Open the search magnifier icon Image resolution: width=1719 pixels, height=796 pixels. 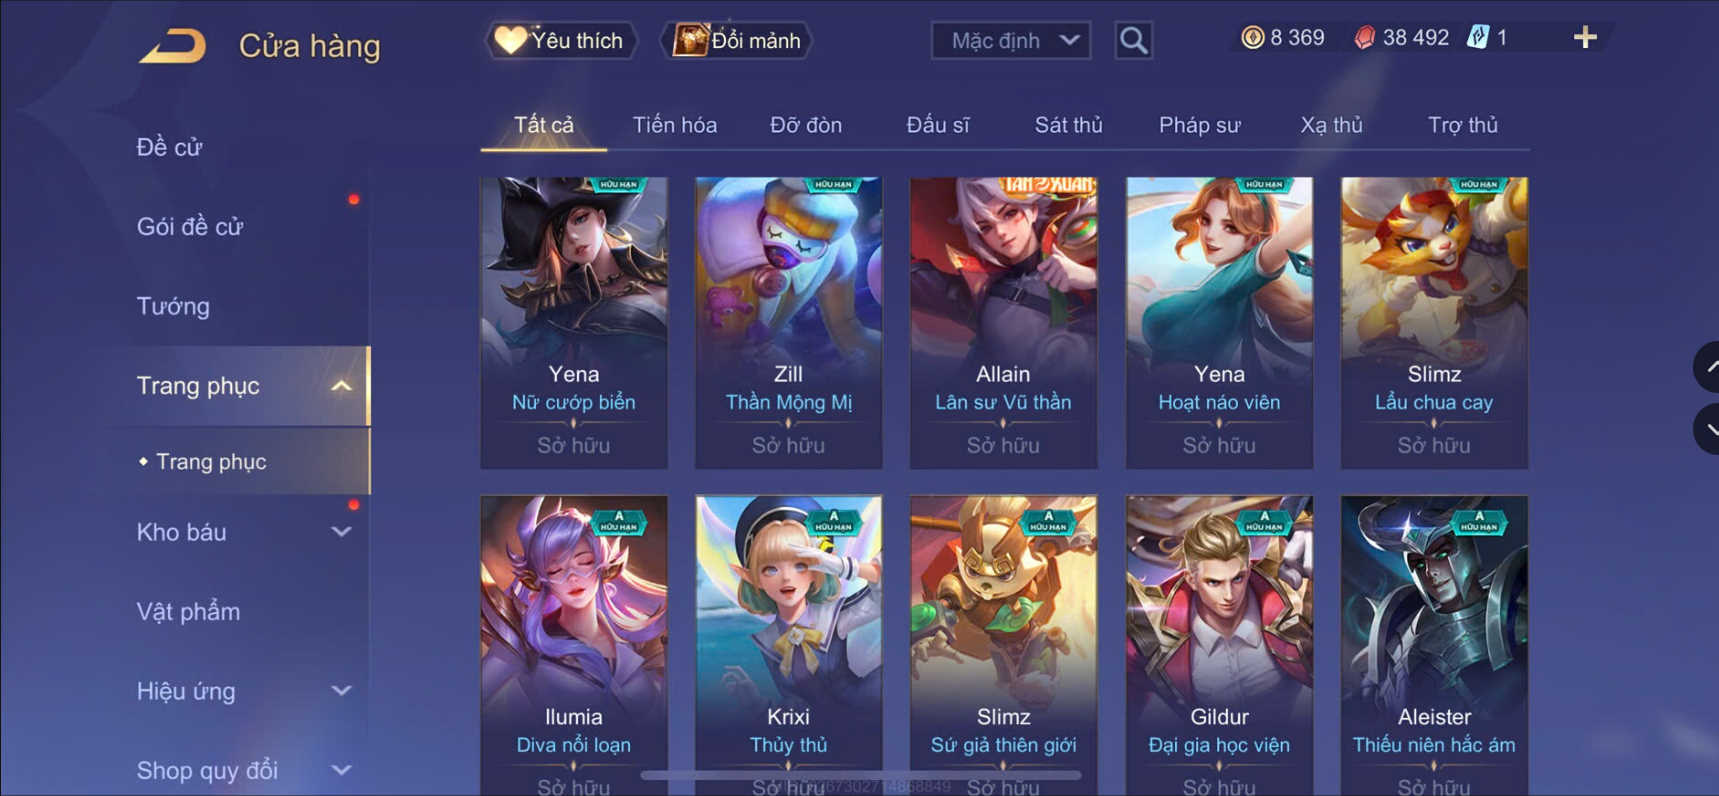pos(1133,41)
